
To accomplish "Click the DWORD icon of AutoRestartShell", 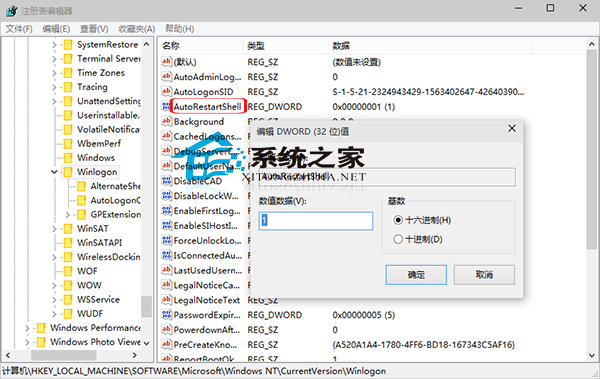I will point(166,106).
